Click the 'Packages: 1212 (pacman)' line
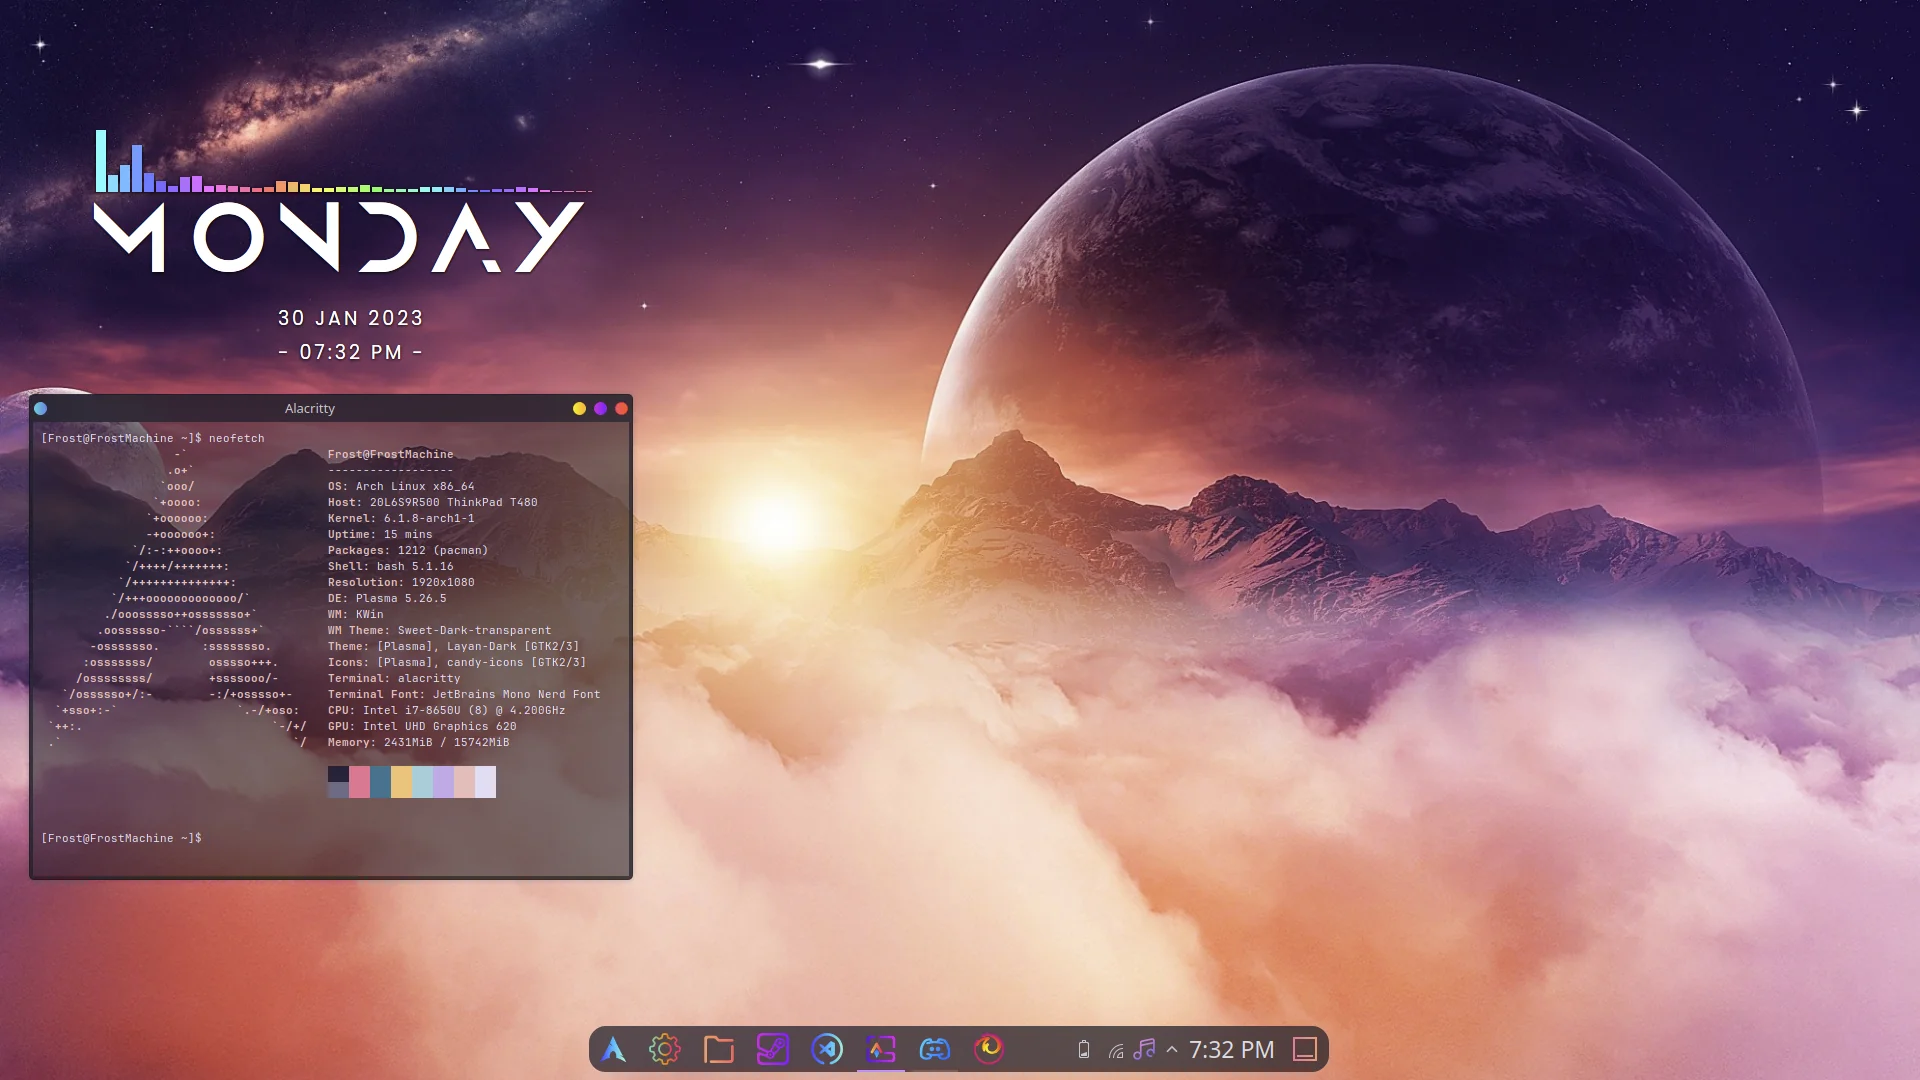The image size is (1920, 1080). [408, 550]
